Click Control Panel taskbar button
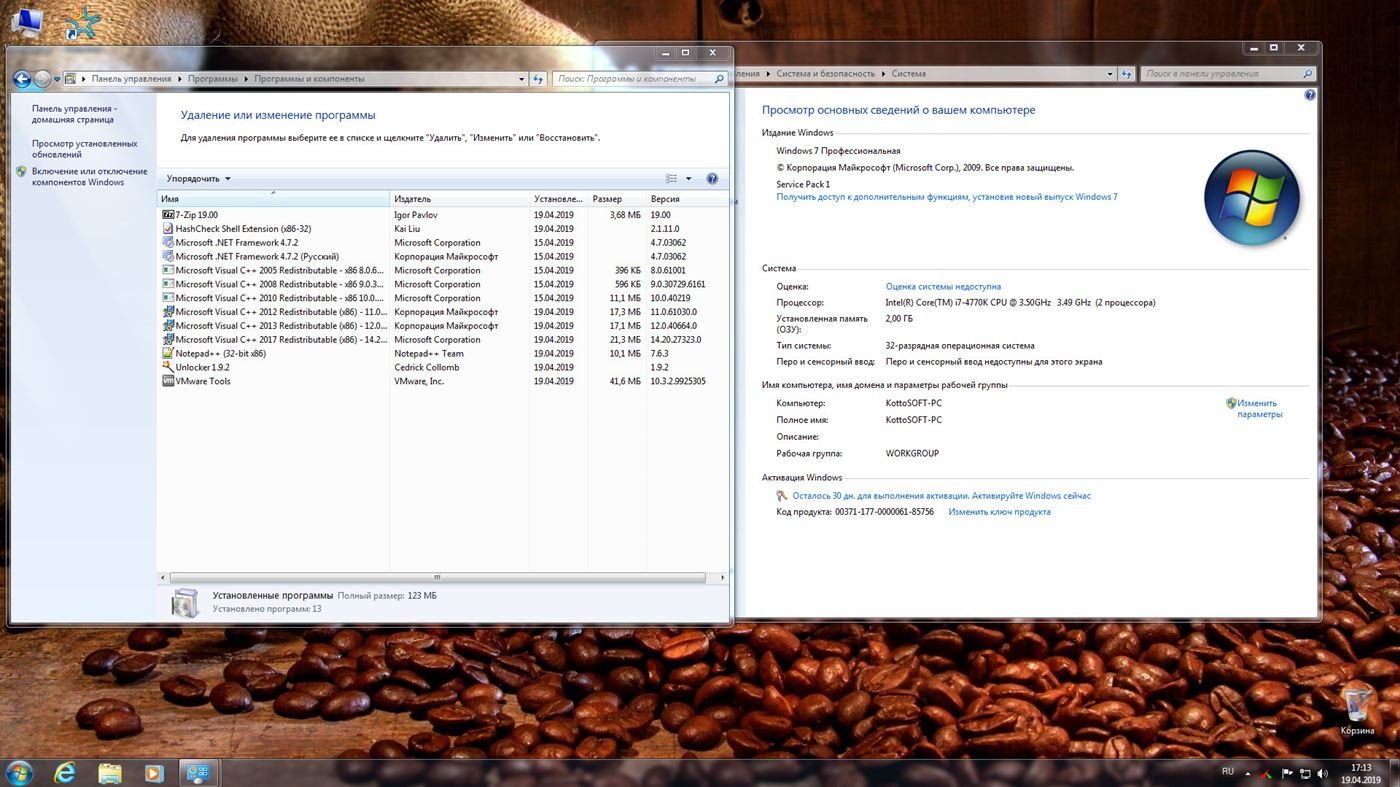This screenshot has width=1400, height=787. point(198,772)
